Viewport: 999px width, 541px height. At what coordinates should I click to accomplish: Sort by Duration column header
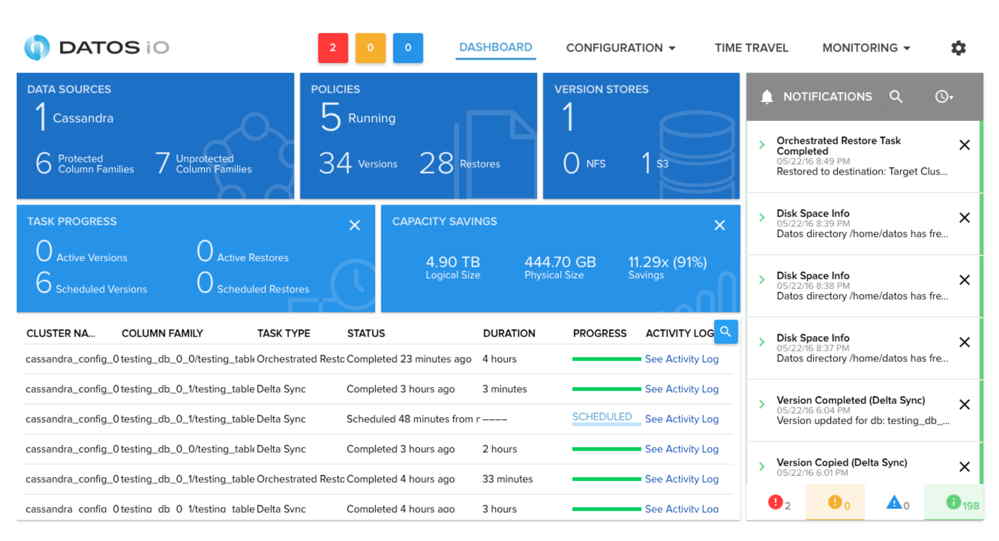(509, 333)
